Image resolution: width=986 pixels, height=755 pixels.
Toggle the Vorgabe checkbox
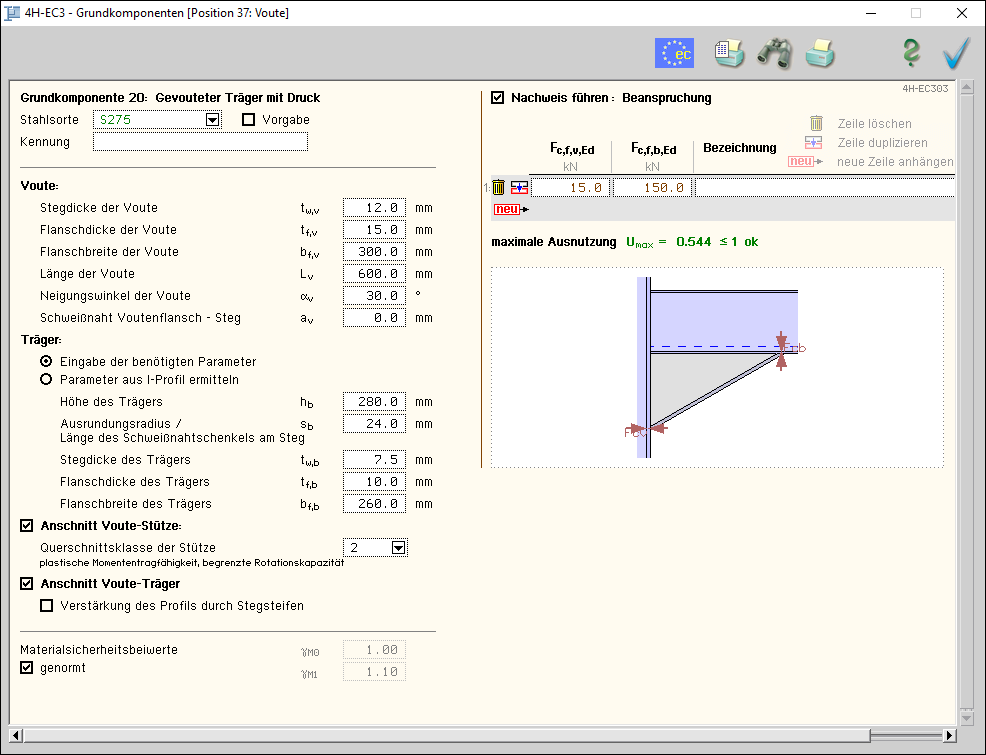[249, 120]
